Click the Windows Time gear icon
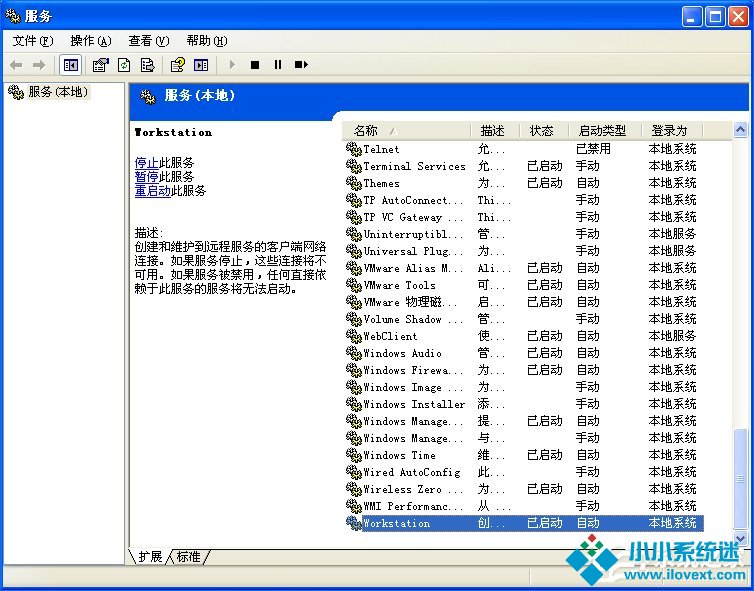 (353, 455)
